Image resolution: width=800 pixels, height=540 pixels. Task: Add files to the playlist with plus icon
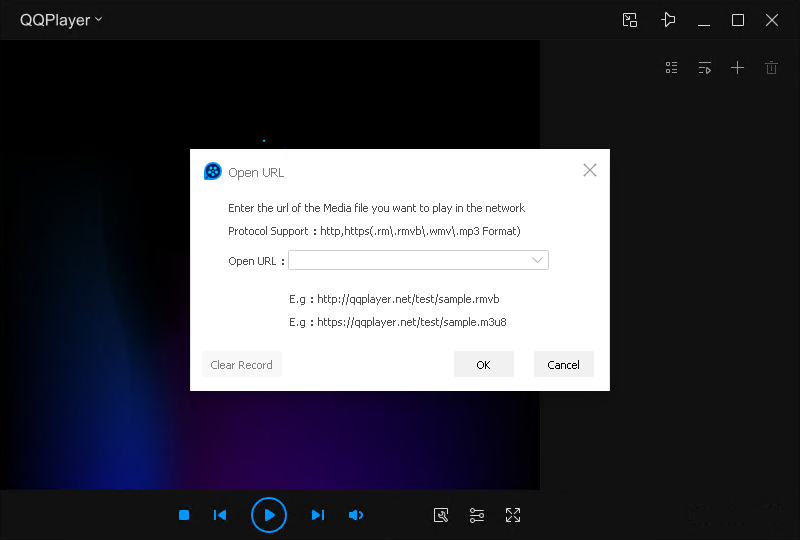(x=737, y=67)
